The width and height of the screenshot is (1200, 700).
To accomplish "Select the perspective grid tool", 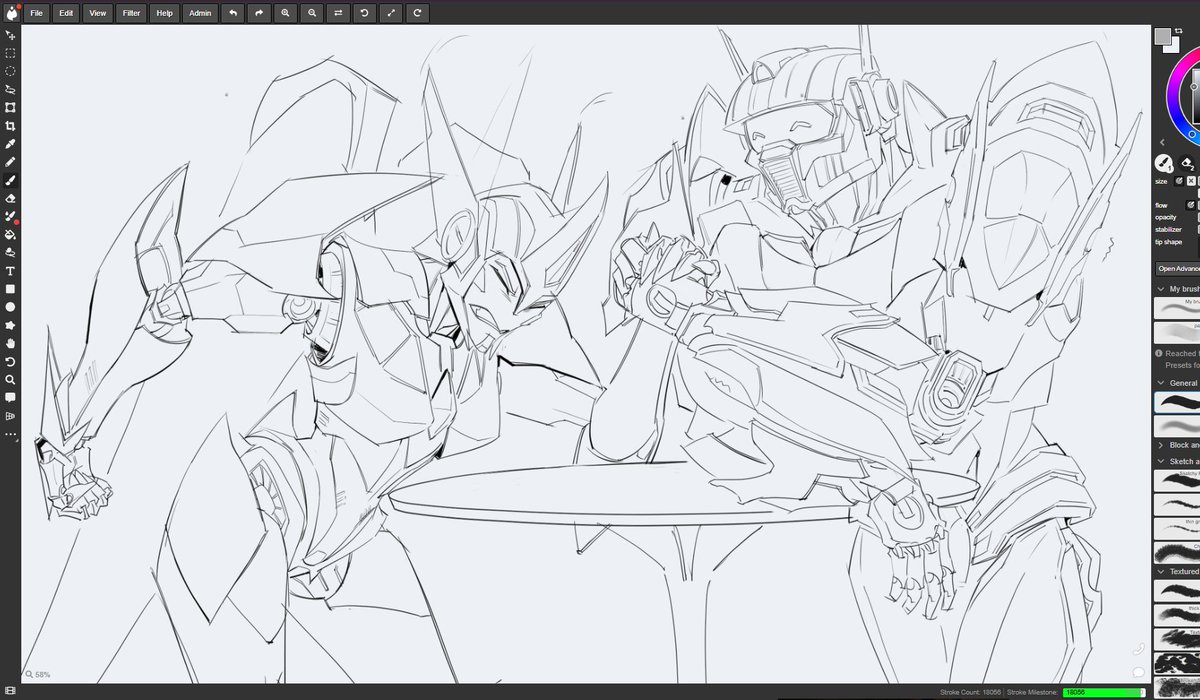I will (10, 416).
